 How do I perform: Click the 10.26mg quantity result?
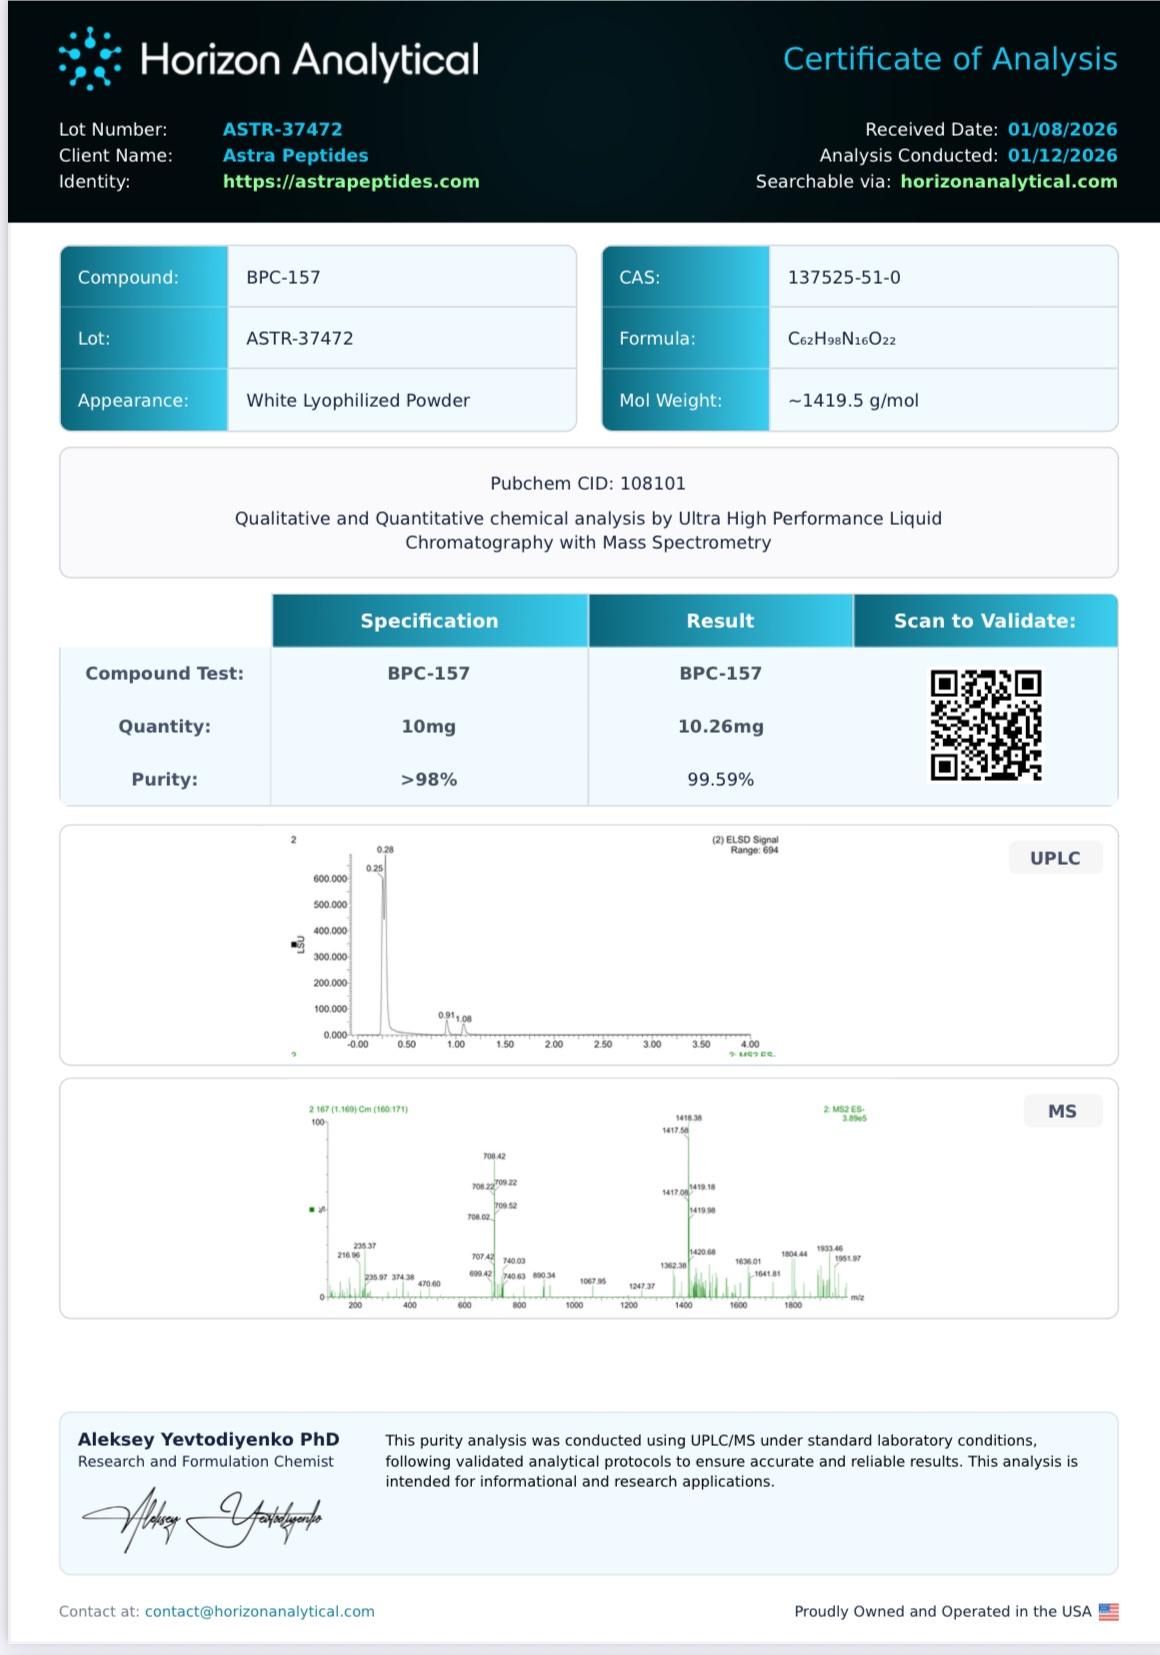720,726
